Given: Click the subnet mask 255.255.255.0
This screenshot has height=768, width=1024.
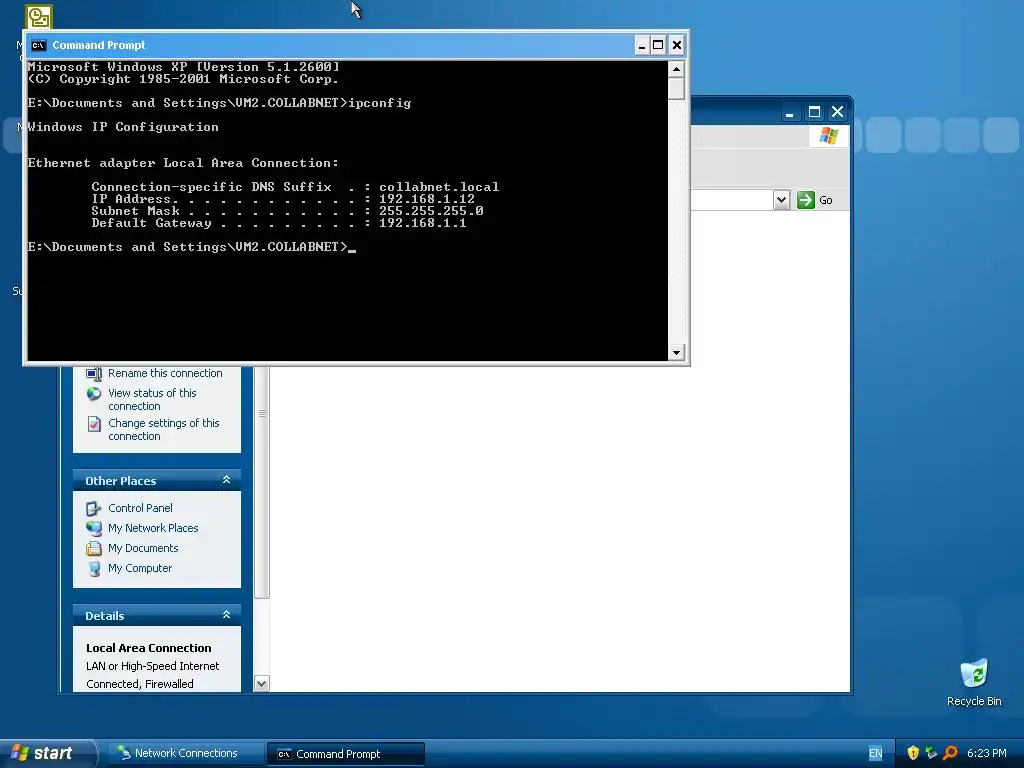Looking at the screenshot, I should point(431,210).
